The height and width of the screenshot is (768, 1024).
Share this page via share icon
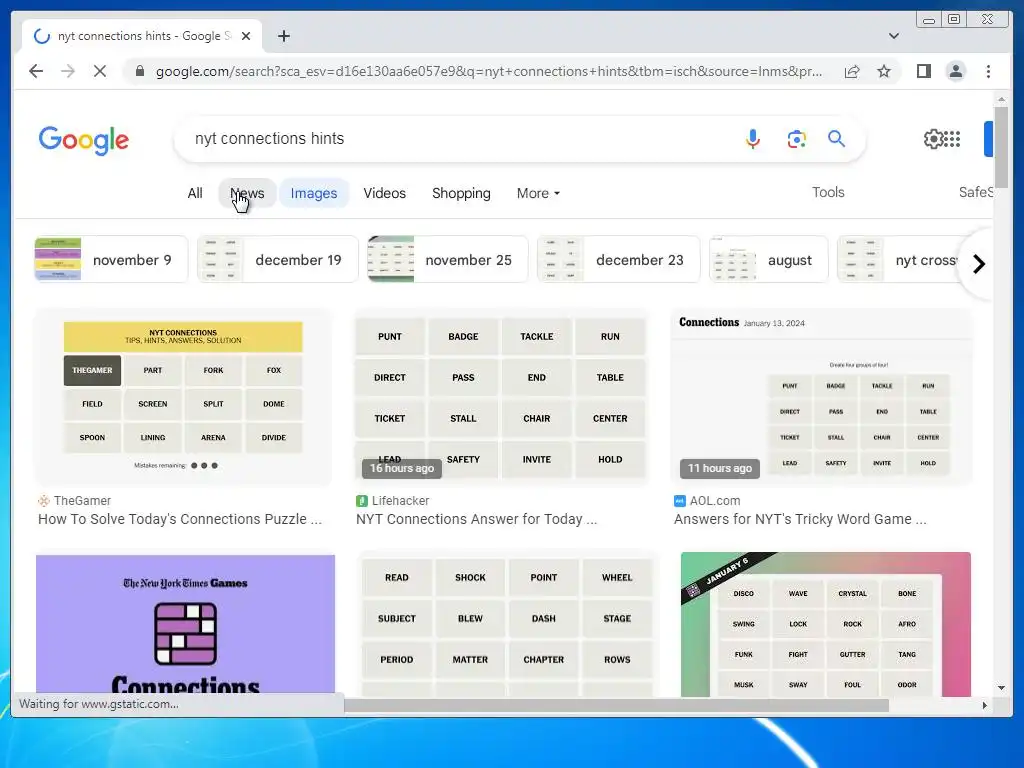pyautogui.click(x=852, y=71)
